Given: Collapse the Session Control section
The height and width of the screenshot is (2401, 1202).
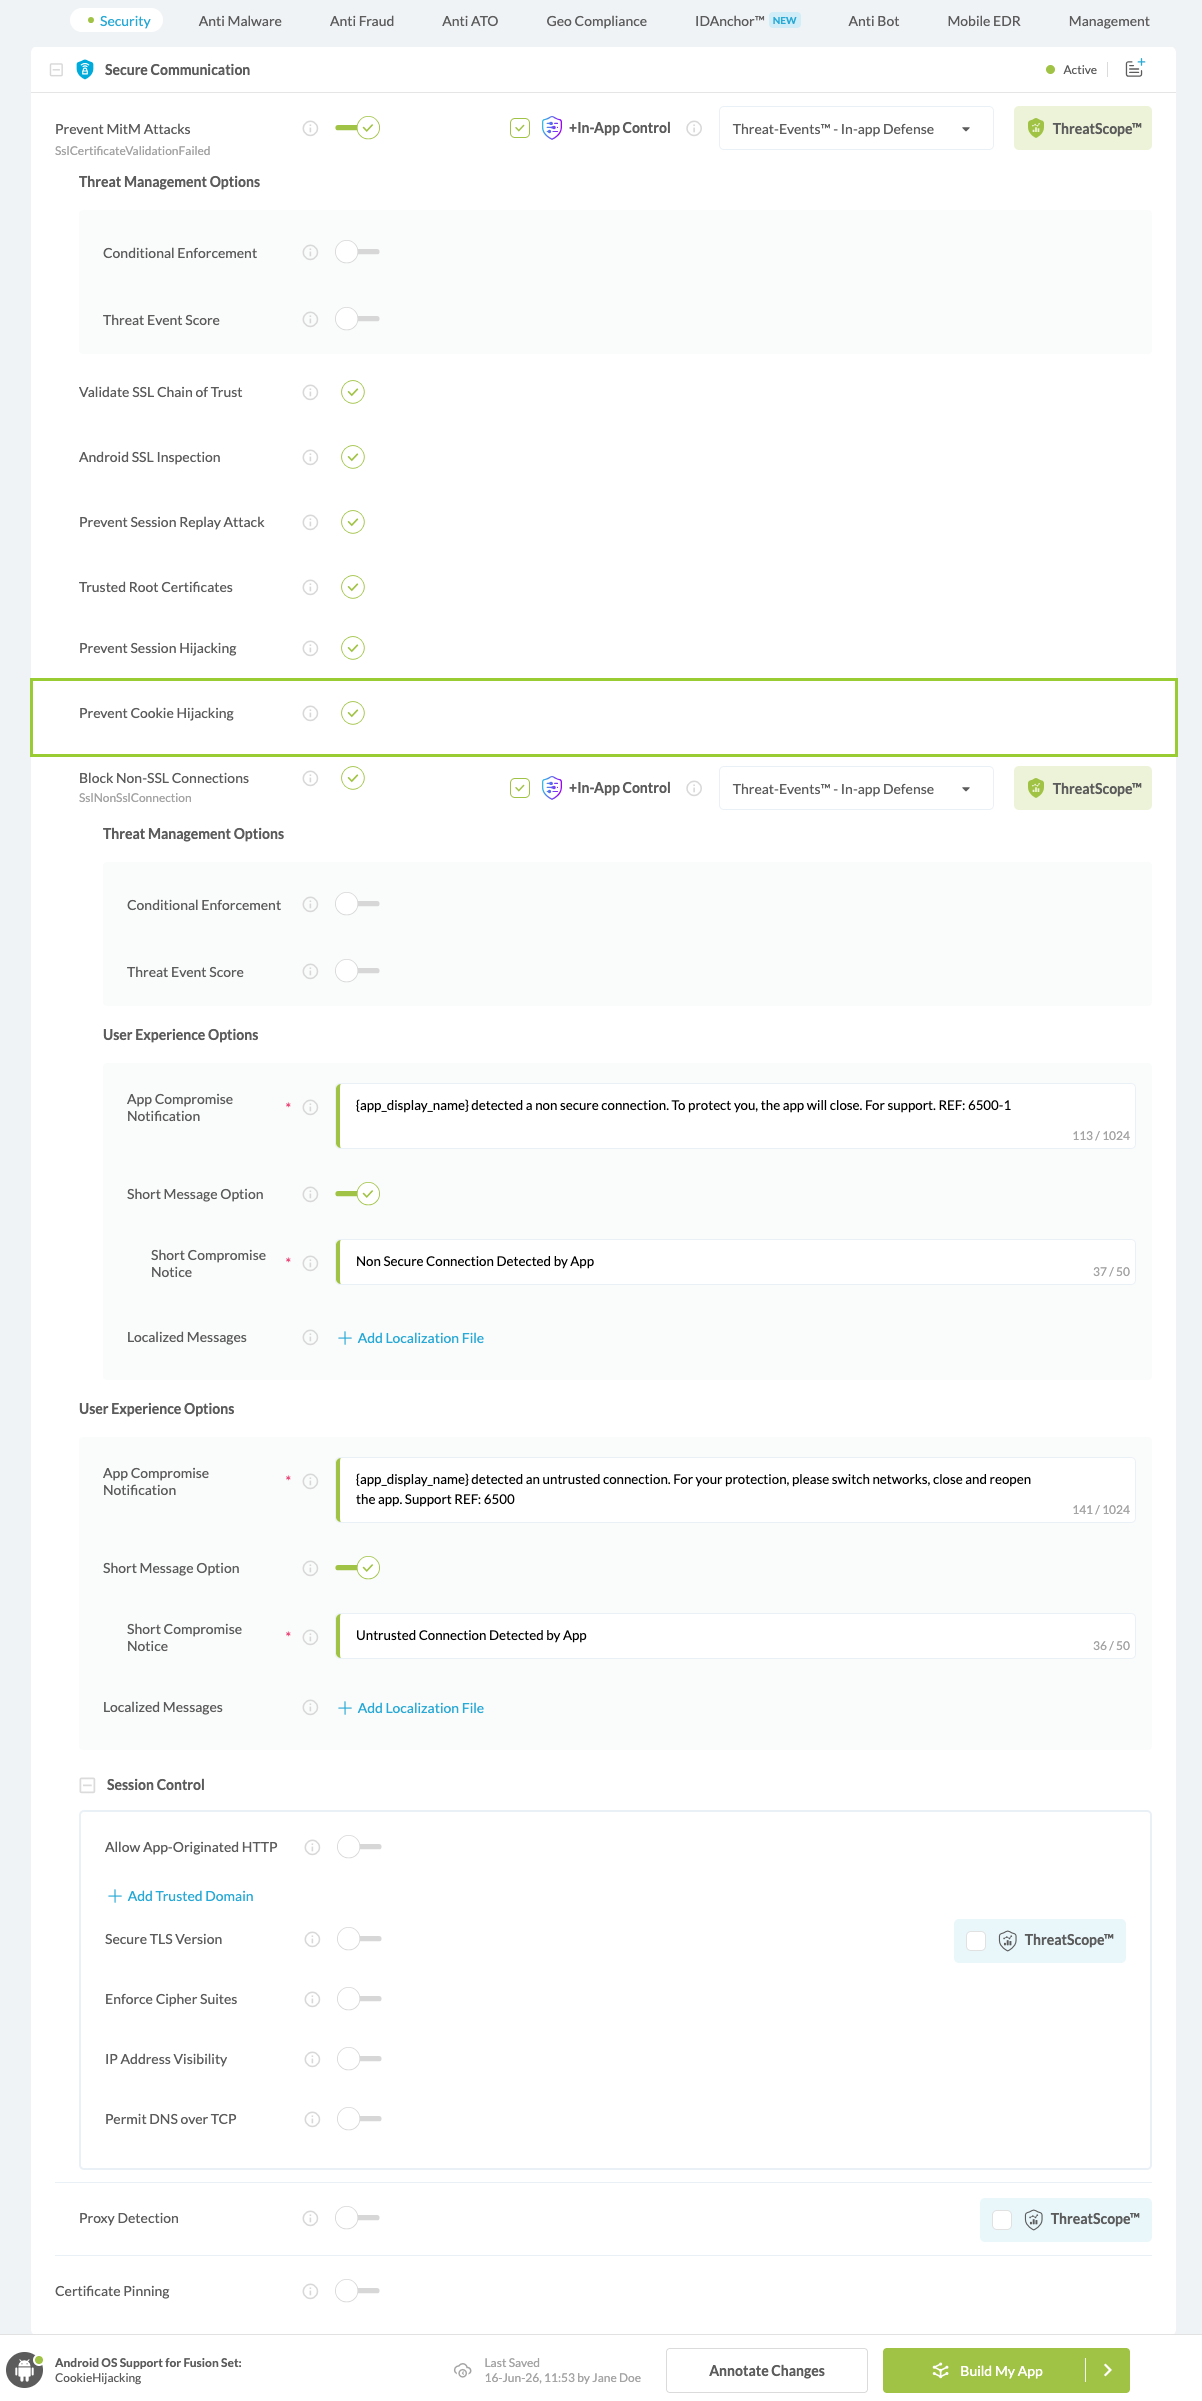Looking at the screenshot, I should pyautogui.click(x=87, y=1785).
